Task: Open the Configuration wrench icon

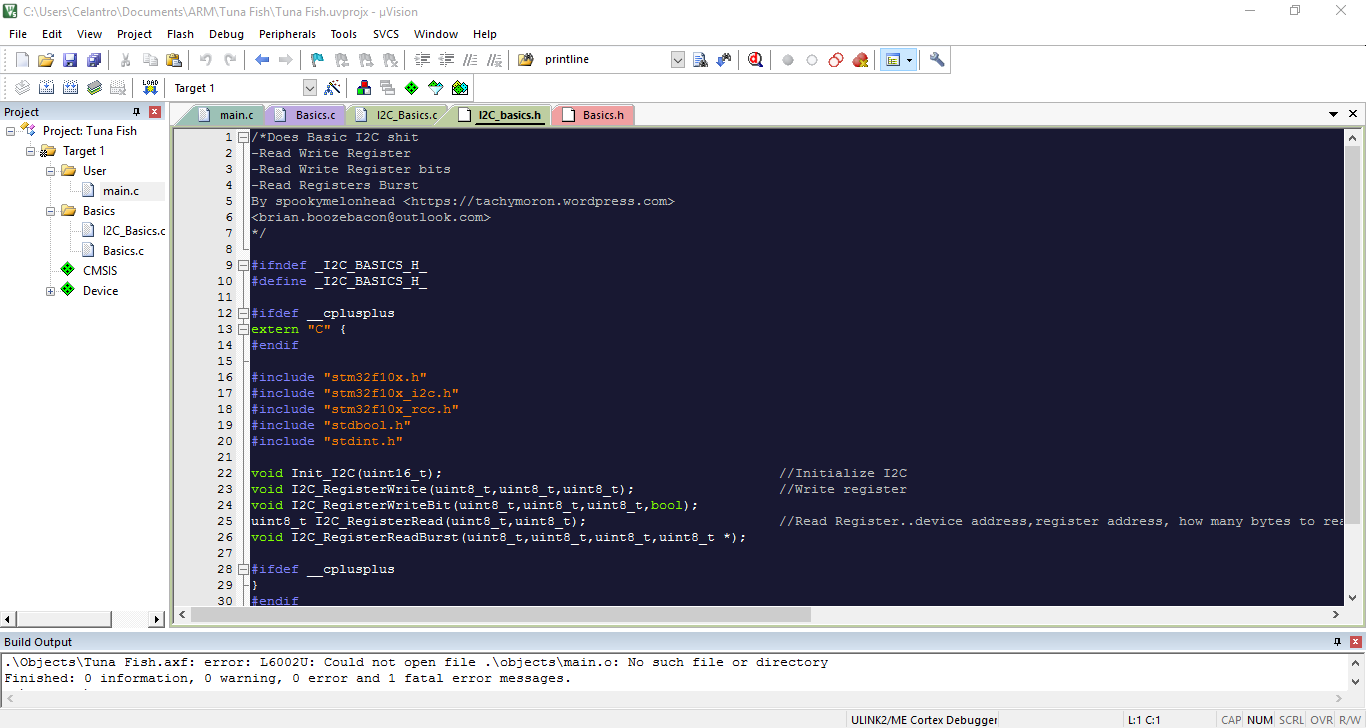Action: coord(937,60)
